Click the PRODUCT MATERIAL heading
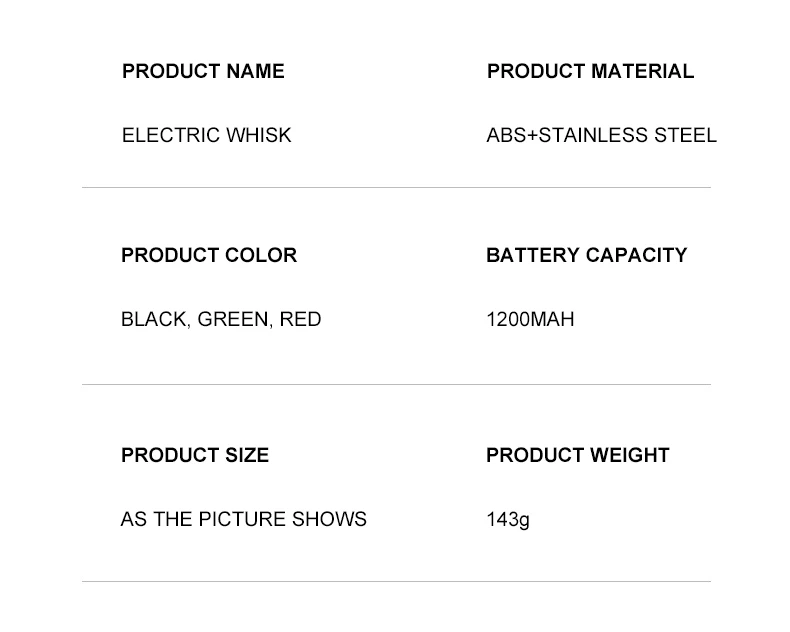 tap(590, 71)
